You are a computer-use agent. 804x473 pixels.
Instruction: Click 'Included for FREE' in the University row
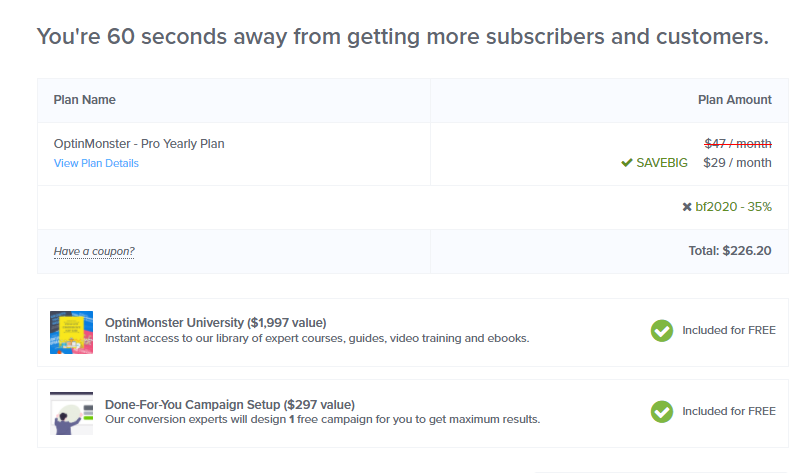729,330
